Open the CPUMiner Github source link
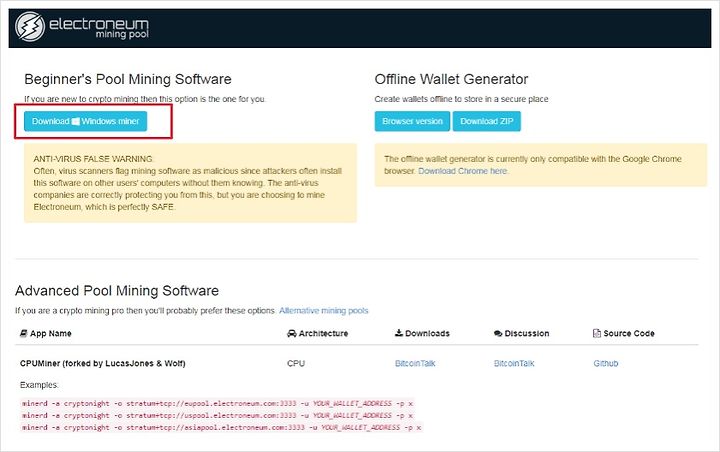 (x=606, y=363)
